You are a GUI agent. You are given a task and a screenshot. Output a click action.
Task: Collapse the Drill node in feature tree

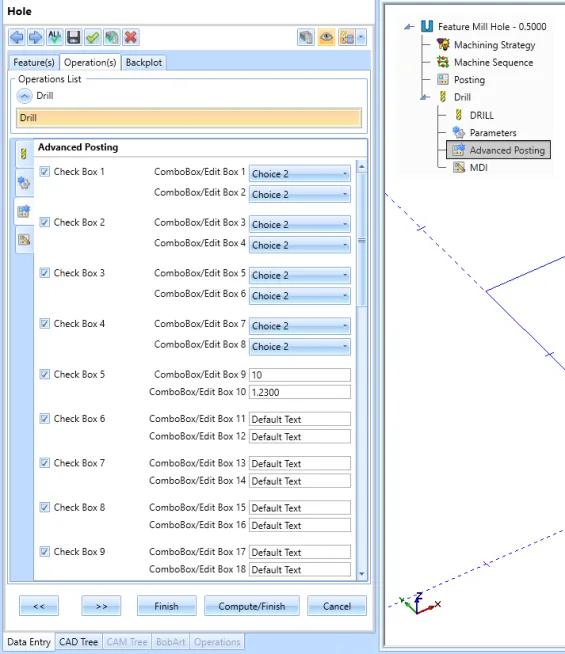(x=425, y=97)
